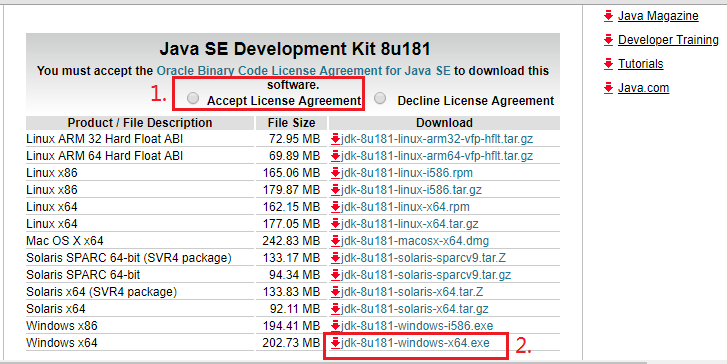Download jdk-8u181-solaris-x64.tar.gz file
The height and width of the screenshot is (364, 727).
(415, 309)
